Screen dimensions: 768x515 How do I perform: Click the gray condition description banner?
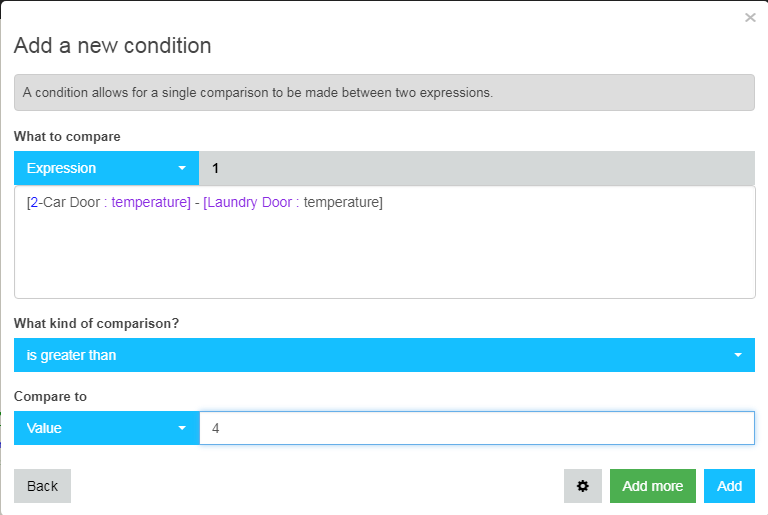[x=384, y=92]
